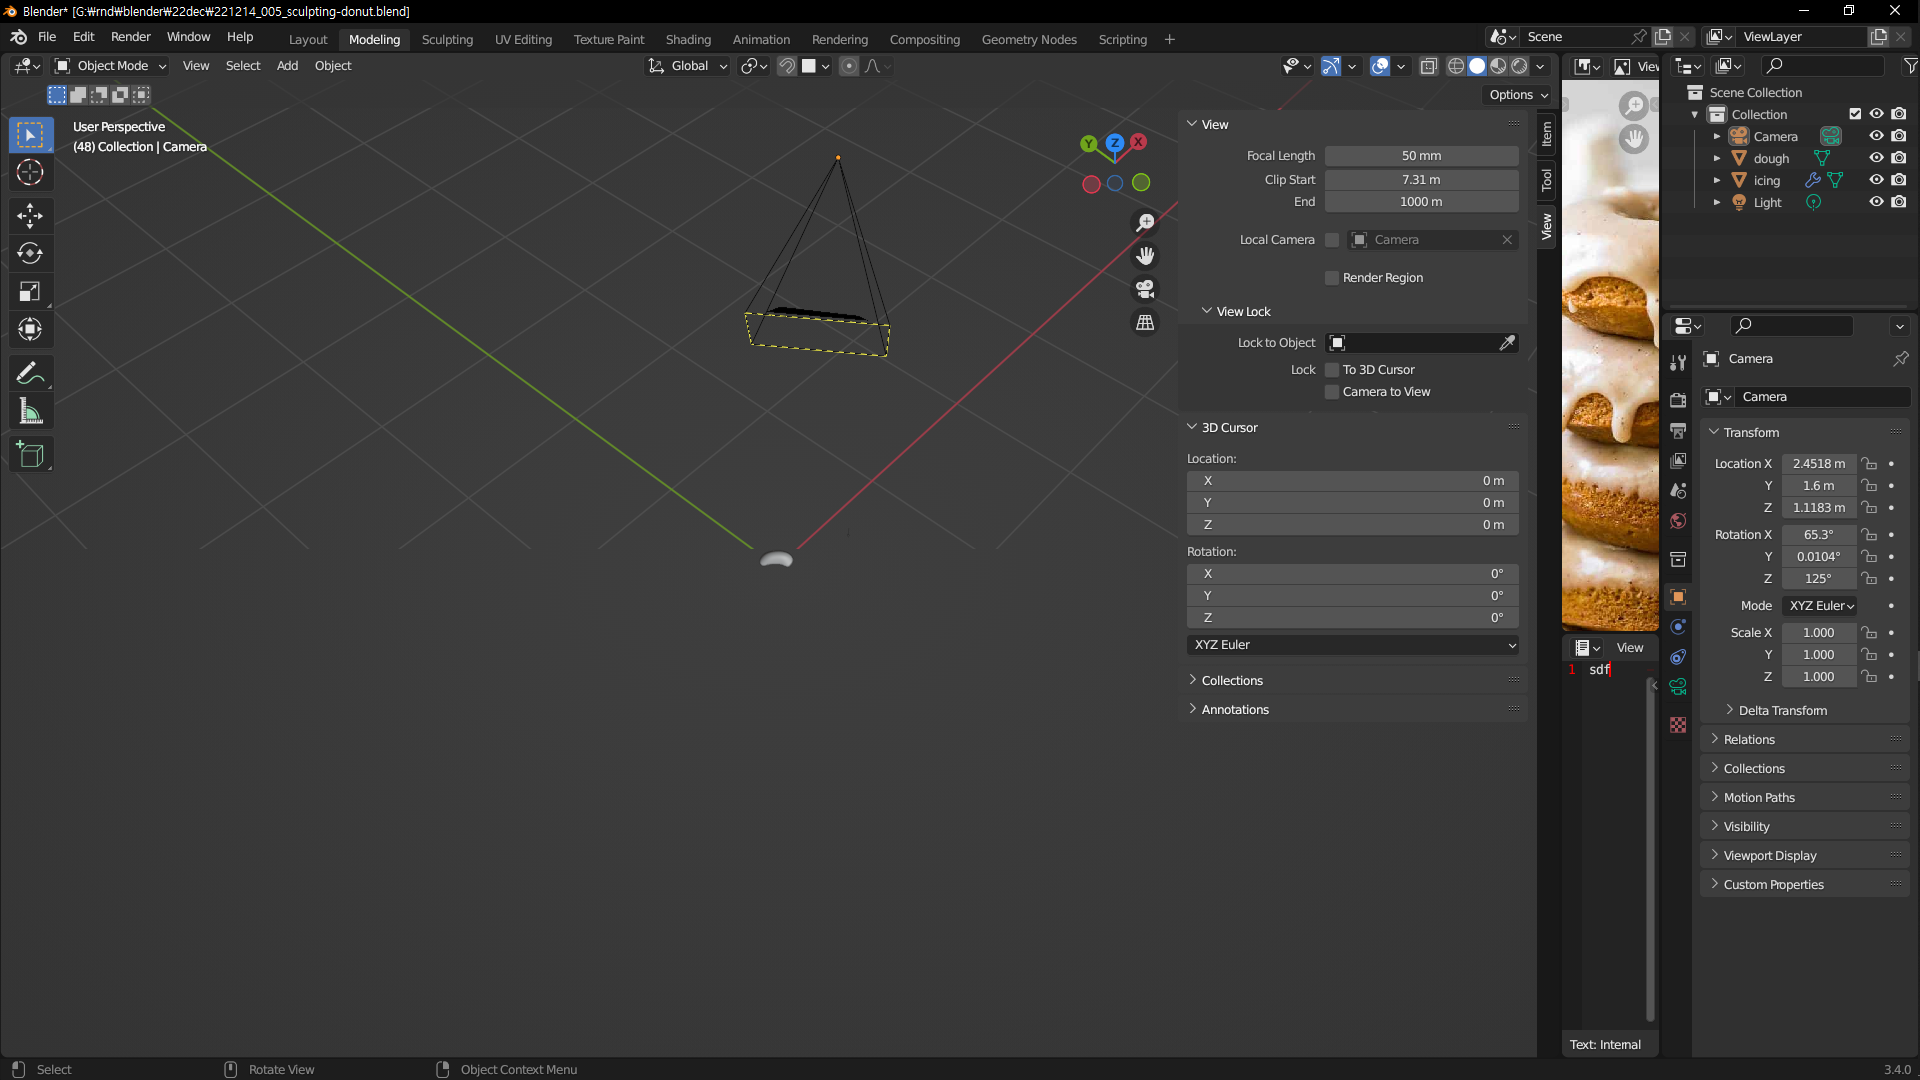Switch to the Sculpting workspace tab
Screen dimensions: 1920x1080
pyautogui.click(x=447, y=40)
